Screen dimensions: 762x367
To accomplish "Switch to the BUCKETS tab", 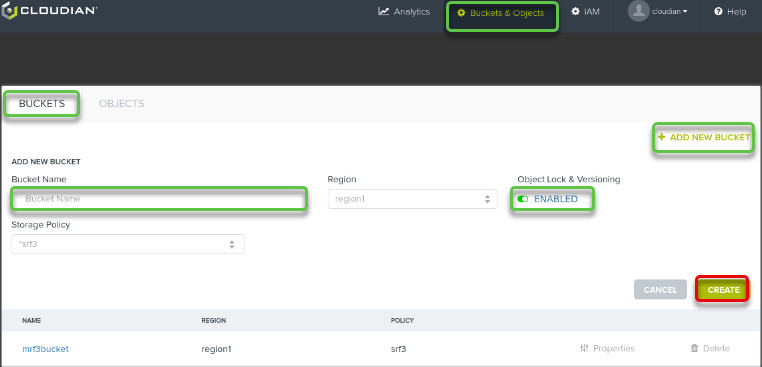I will pyautogui.click(x=42, y=104).
